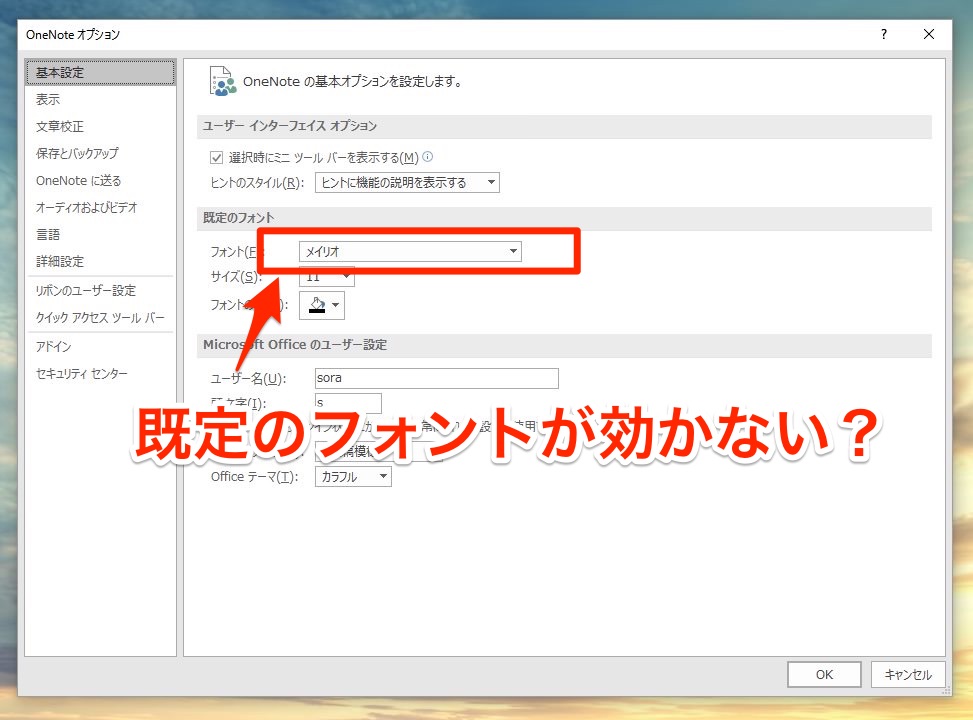973x720 pixels.
Task: Open the ヒントのスタイル dropdown
Action: point(407,182)
